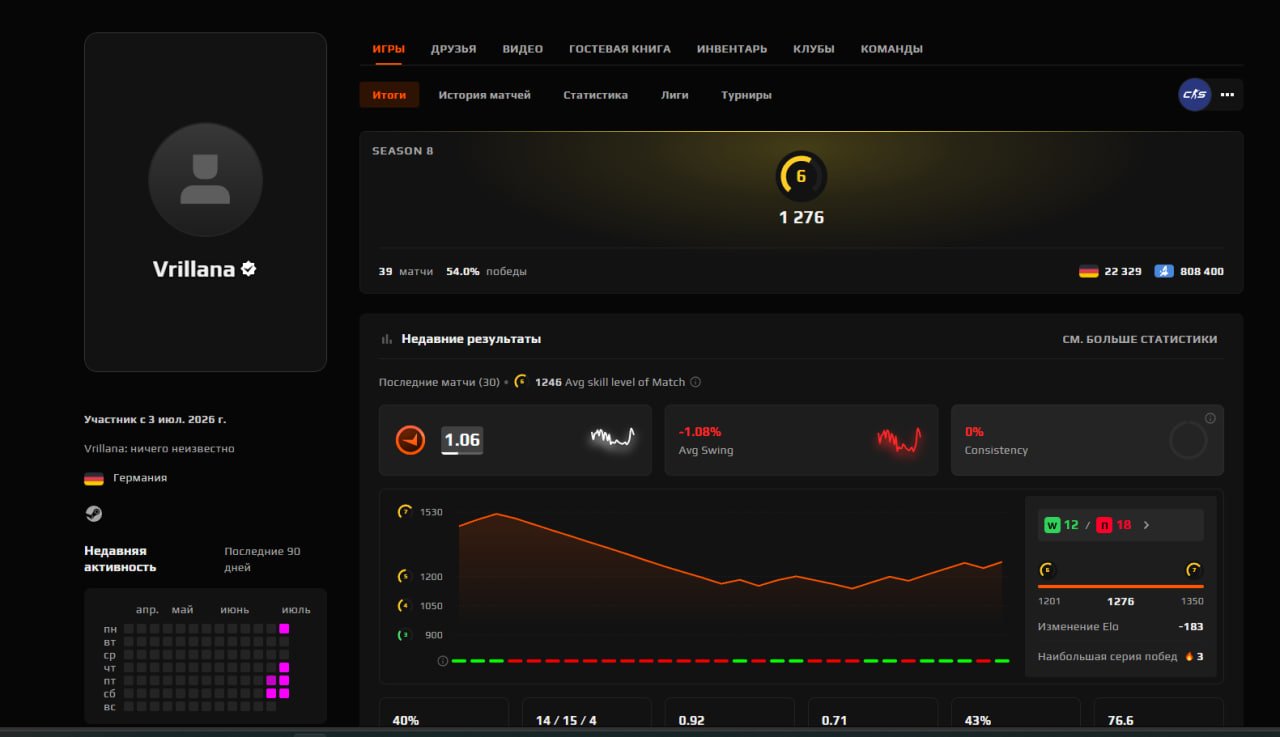Click the Изменение Elo -183 value
Image resolution: width=1280 pixels, height=737 pixels.
(x=1190, y=627)
